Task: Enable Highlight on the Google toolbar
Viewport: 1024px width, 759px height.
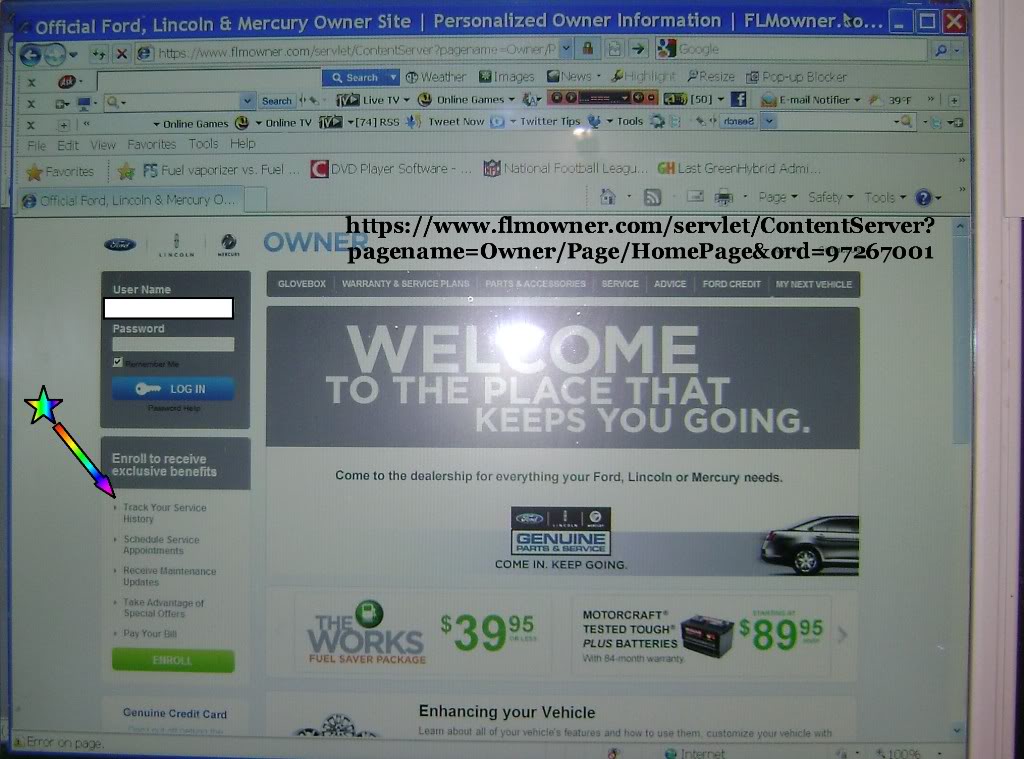Action: [645, 76]
